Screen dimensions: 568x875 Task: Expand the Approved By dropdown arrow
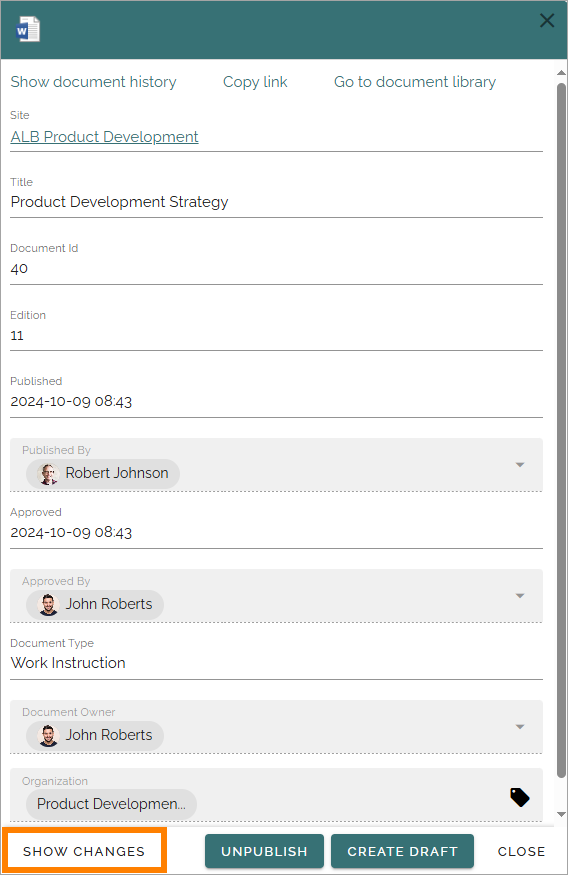point(519,596)
